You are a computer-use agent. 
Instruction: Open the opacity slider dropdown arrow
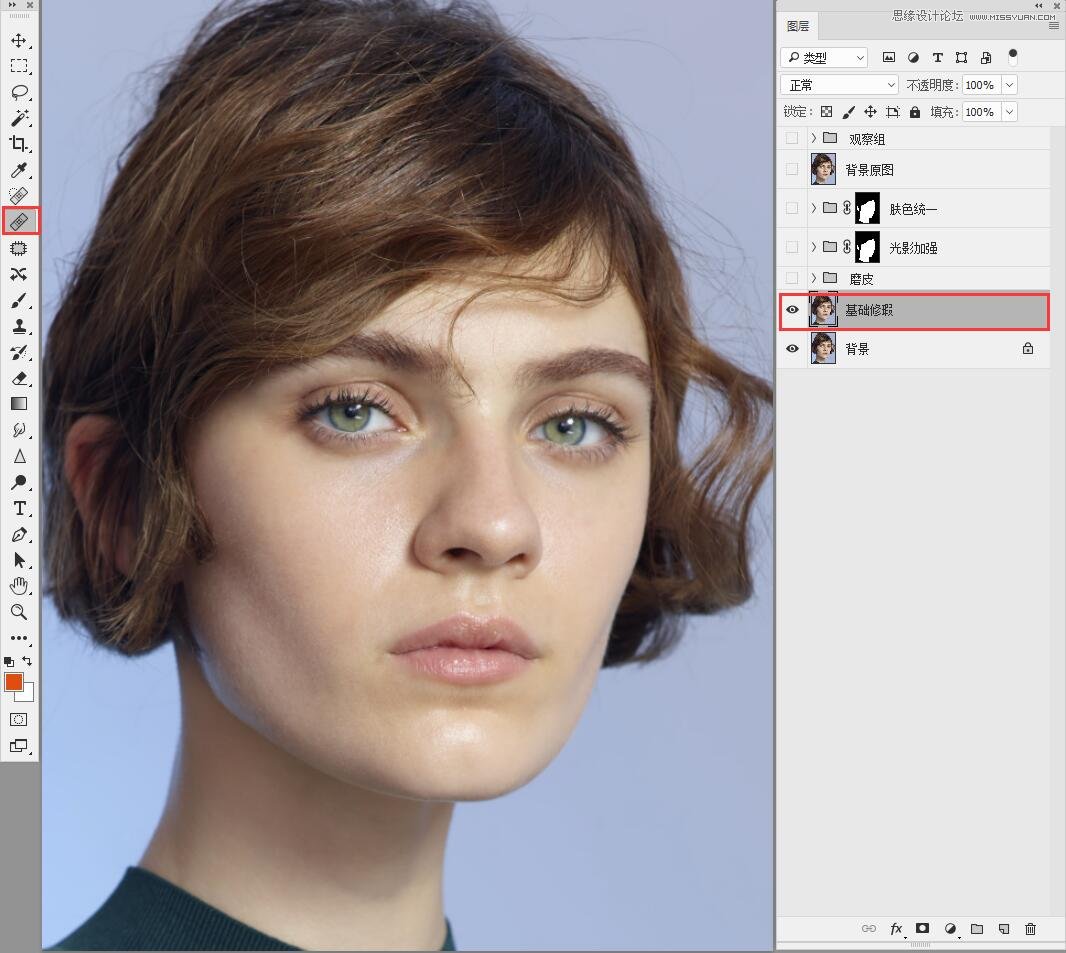point(1010,85)
